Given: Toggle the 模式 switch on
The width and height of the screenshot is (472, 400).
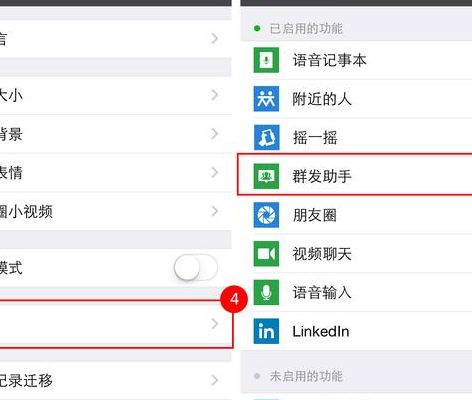Looking at the screenshot, I should [x=196, y=267].
